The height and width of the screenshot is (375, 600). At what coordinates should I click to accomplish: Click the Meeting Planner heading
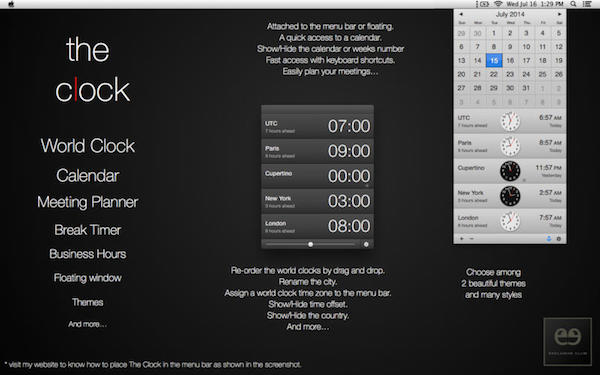[x=88, y=202]
